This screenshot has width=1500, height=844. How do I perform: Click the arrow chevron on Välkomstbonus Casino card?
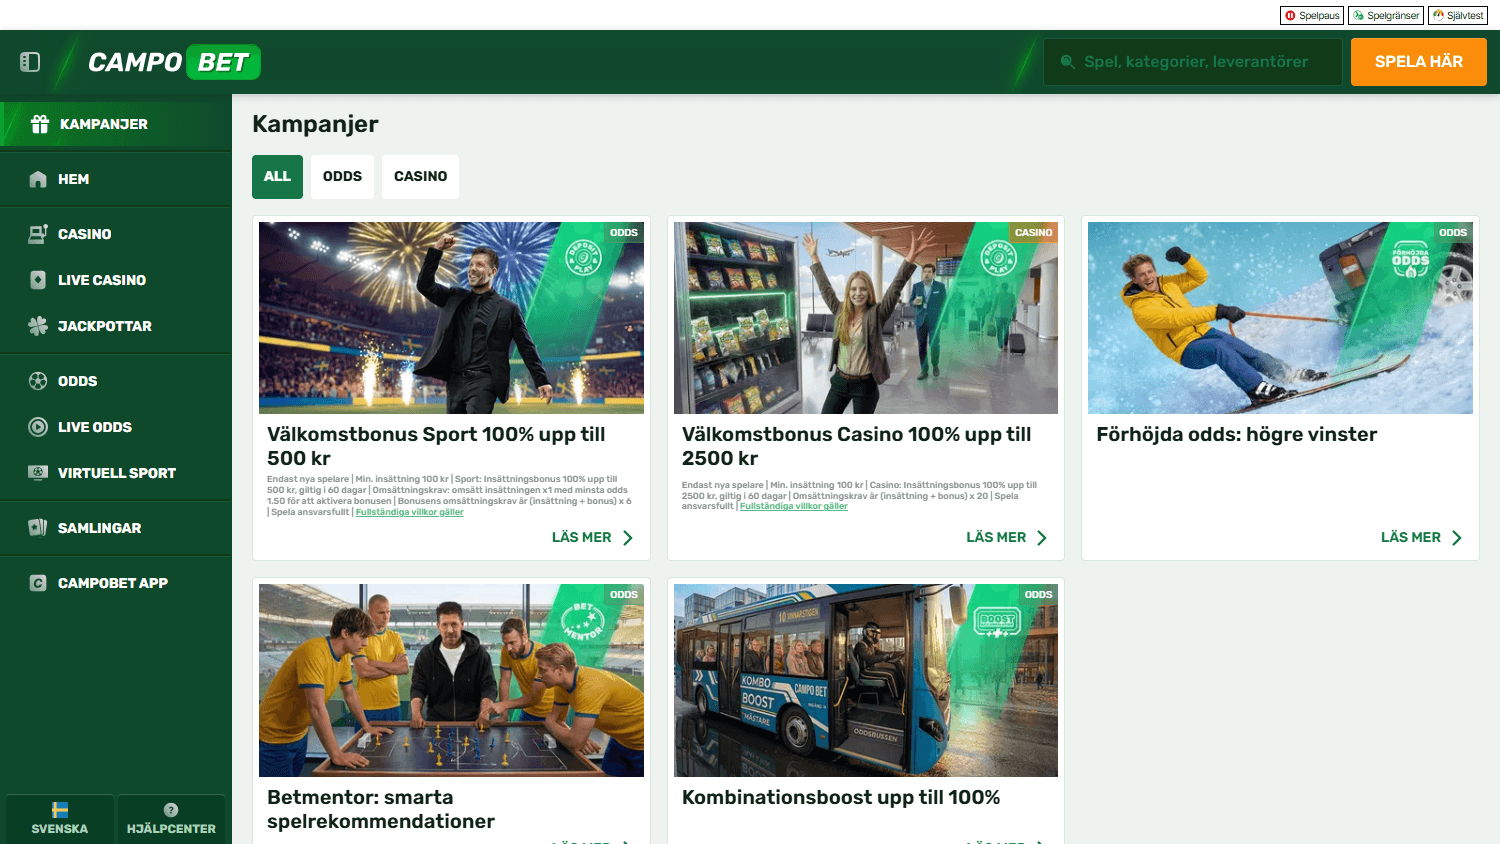coord(1042,538)
